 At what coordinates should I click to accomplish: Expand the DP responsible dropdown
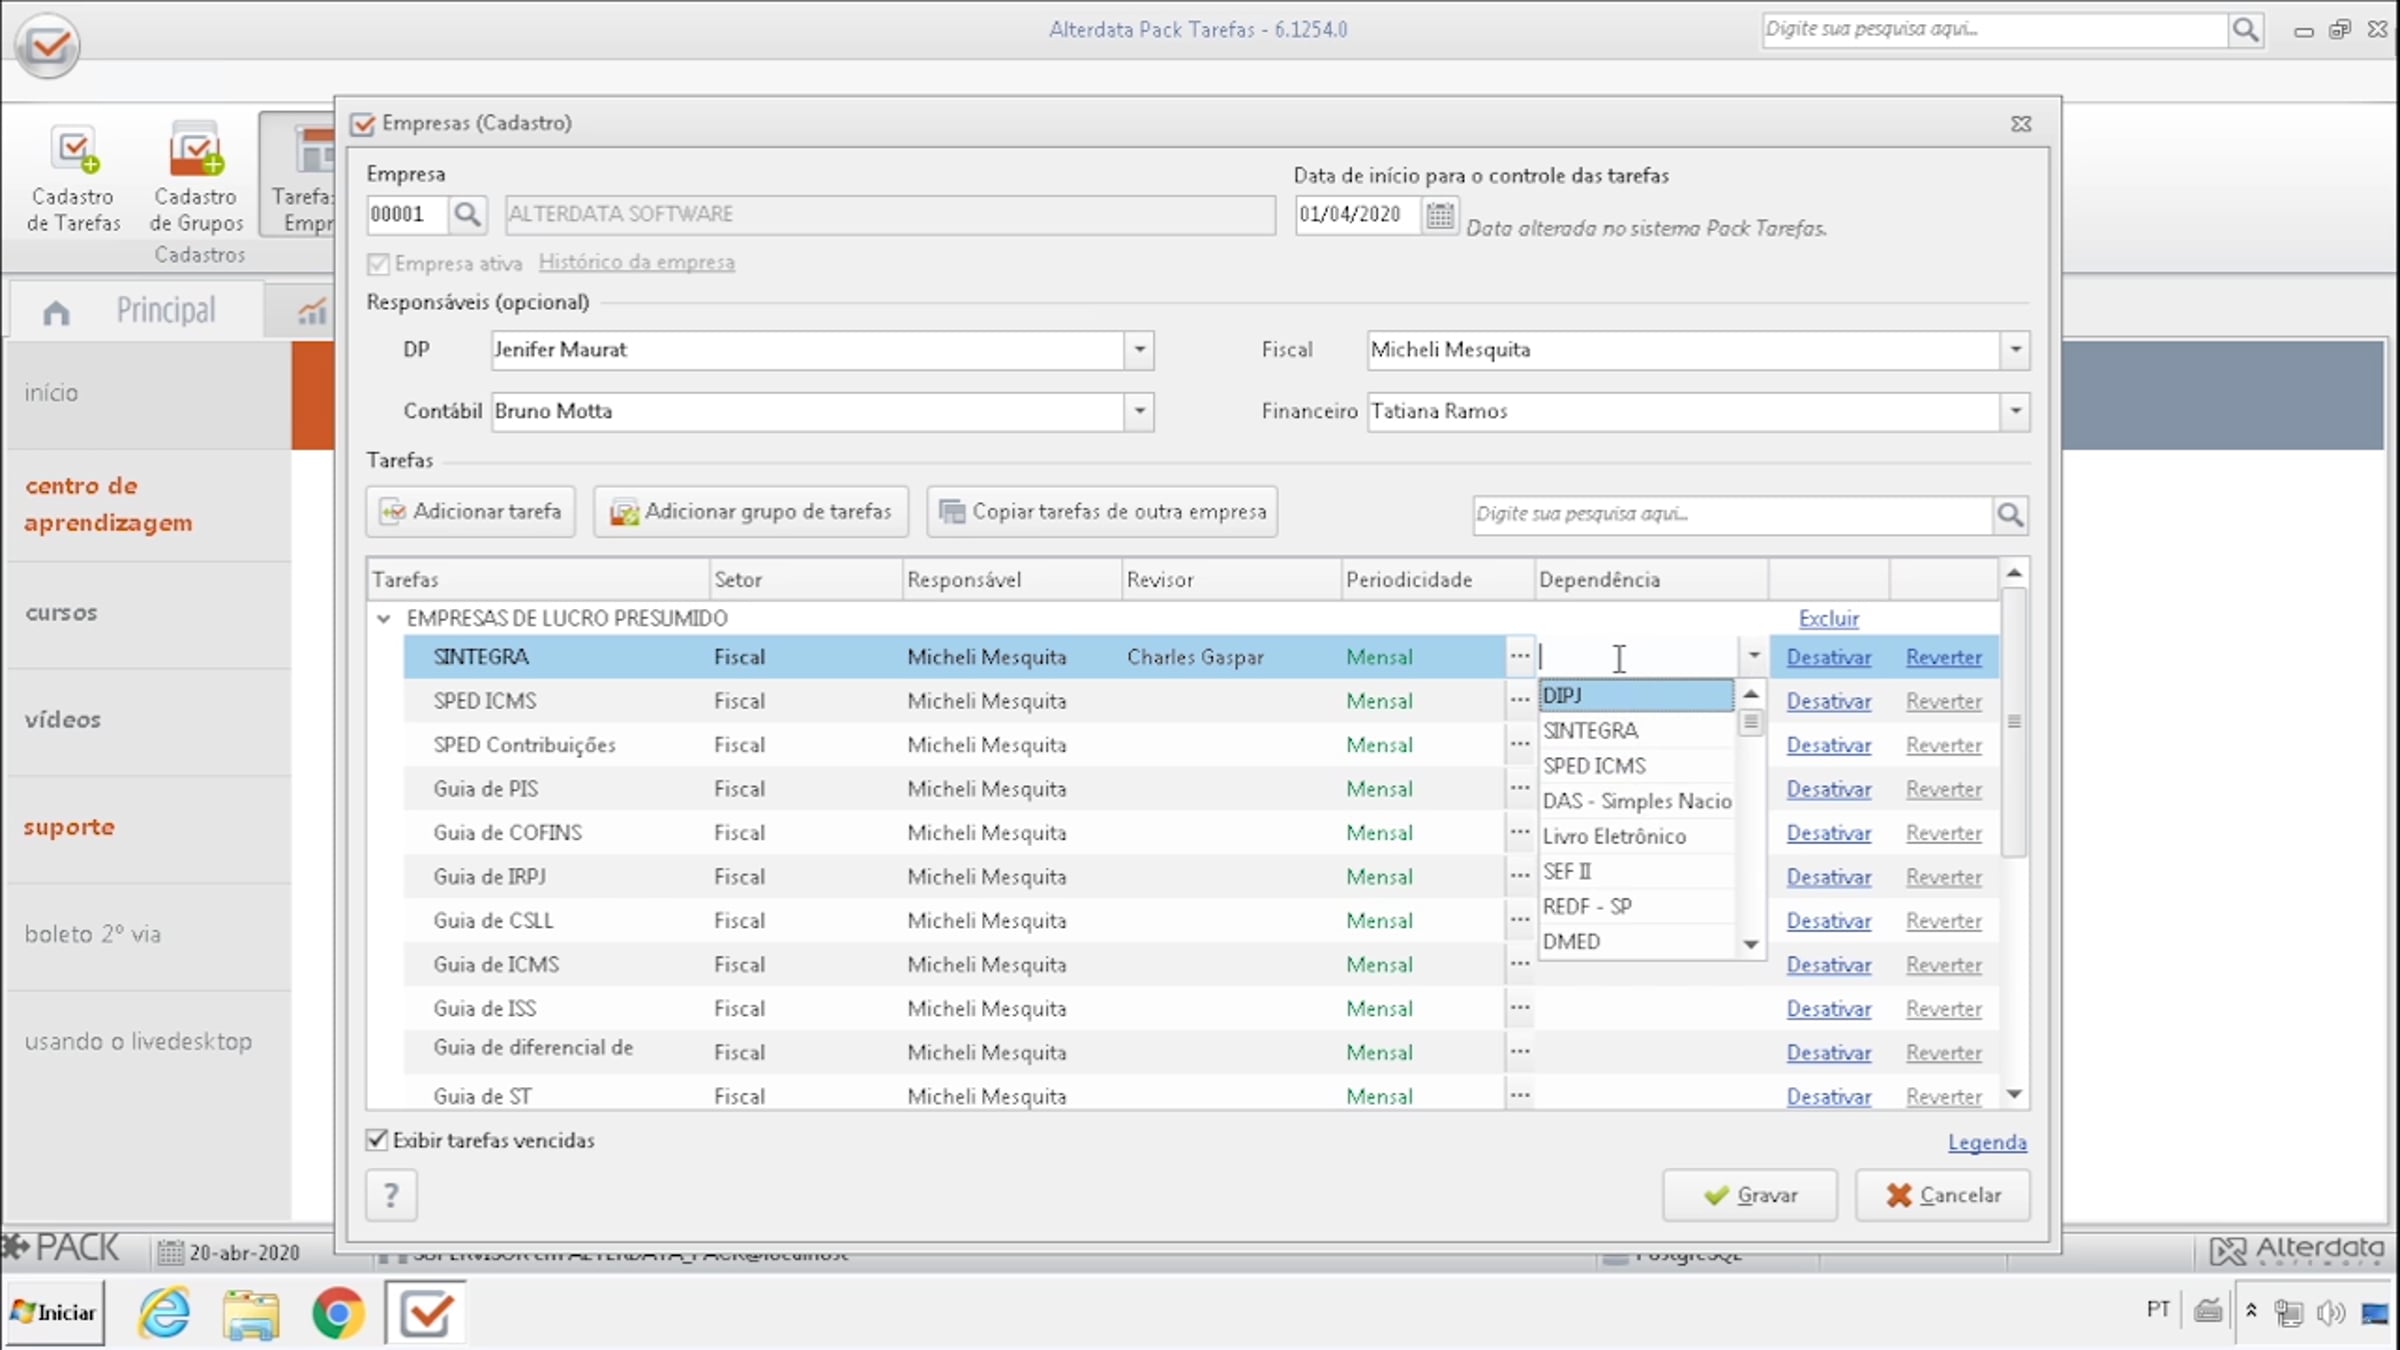click(x=1139, y=350)
